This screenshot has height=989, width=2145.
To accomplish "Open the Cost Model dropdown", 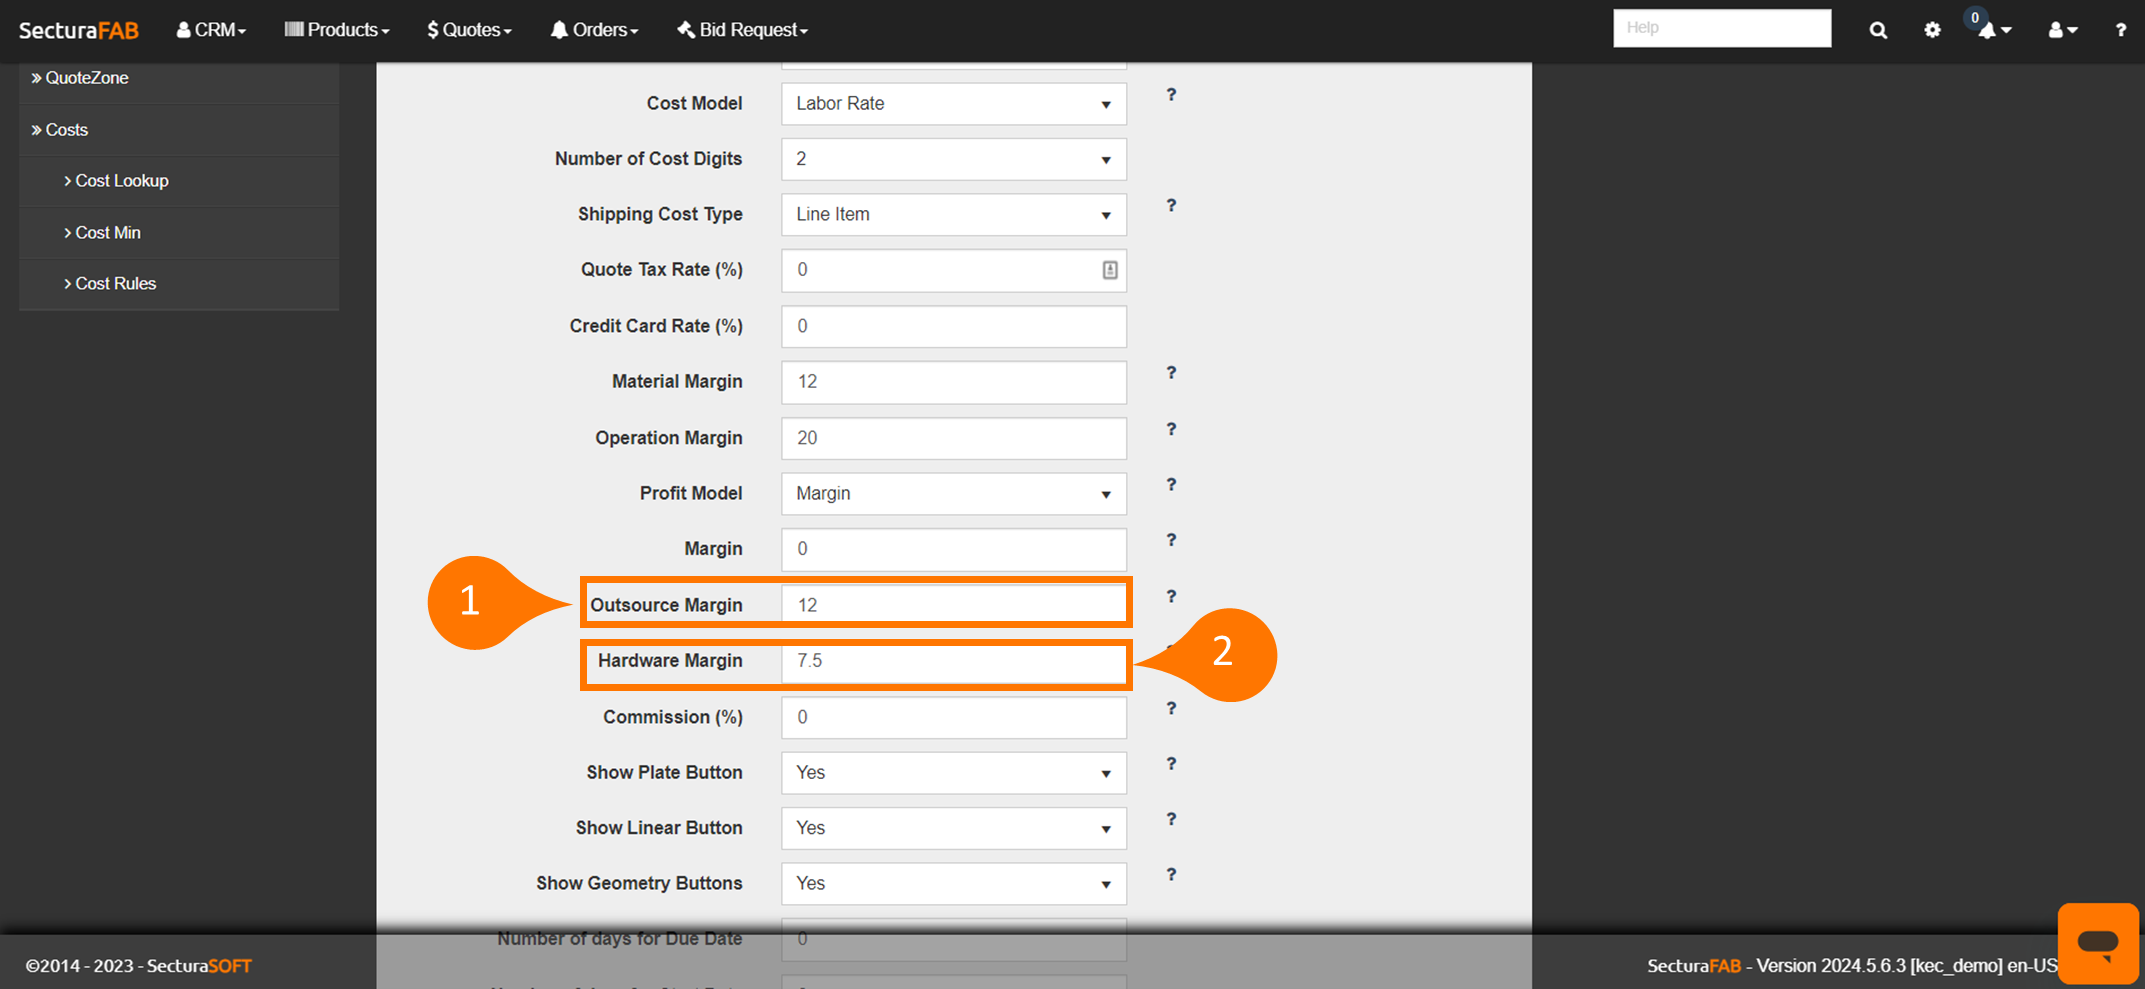I will coord(953,104).
